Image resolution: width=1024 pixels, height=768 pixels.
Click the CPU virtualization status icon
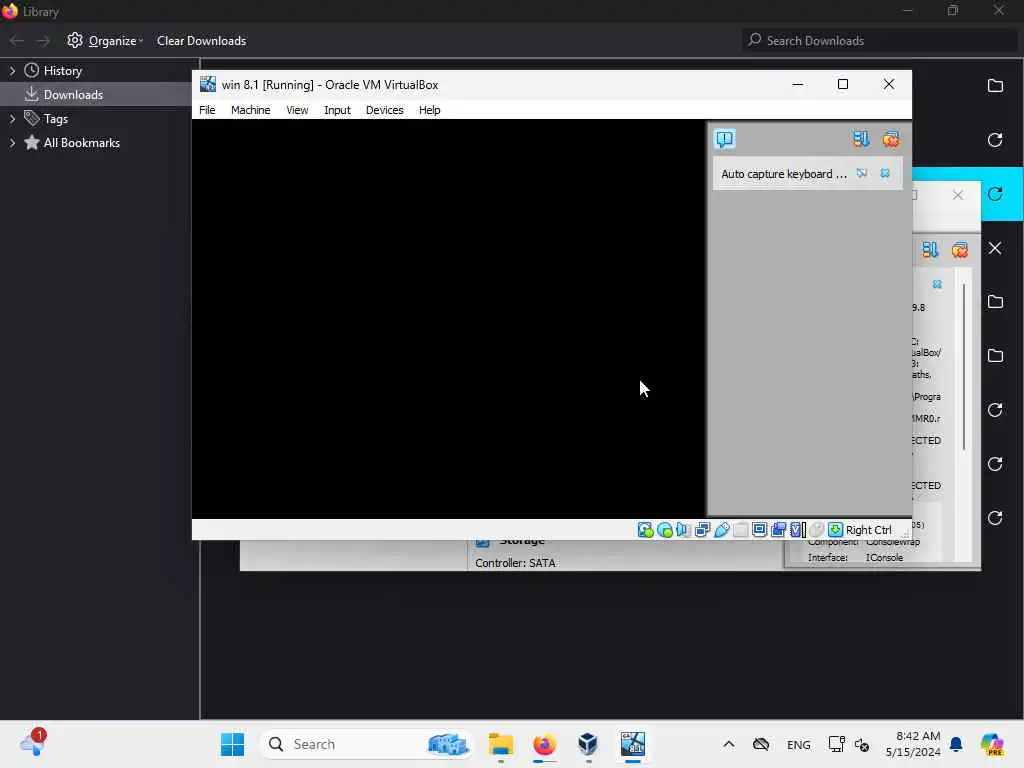tap(797, 530)
